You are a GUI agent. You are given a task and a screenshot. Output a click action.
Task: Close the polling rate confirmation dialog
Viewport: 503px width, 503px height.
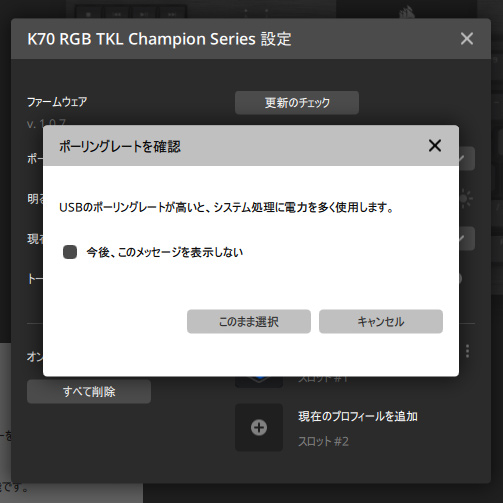(435, 146)
